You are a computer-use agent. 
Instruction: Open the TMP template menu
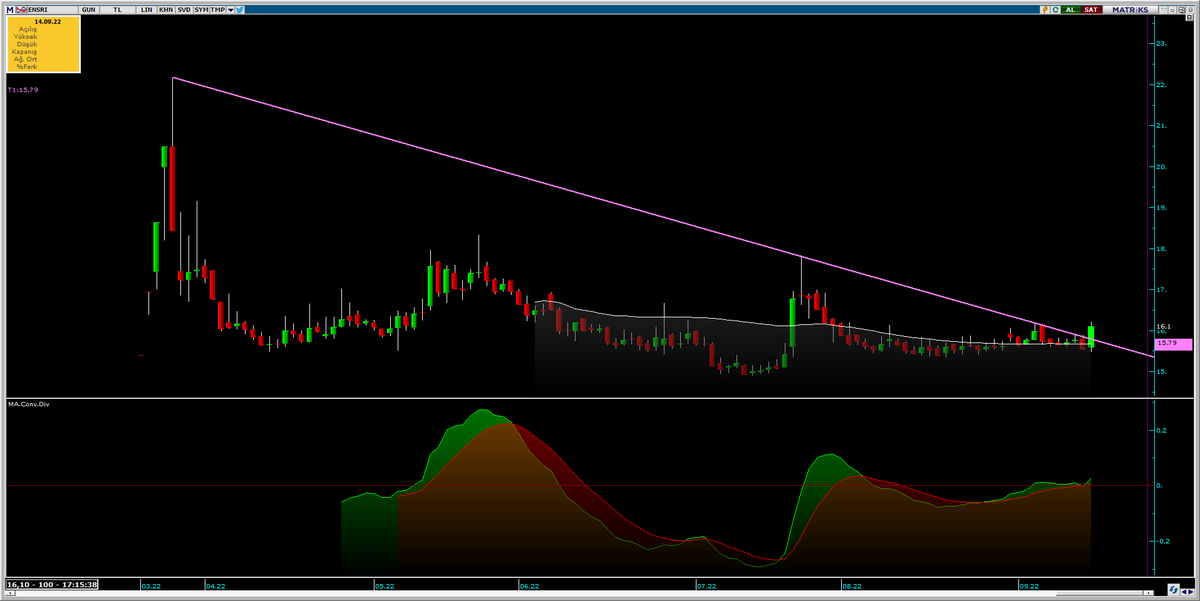[218, 9]
